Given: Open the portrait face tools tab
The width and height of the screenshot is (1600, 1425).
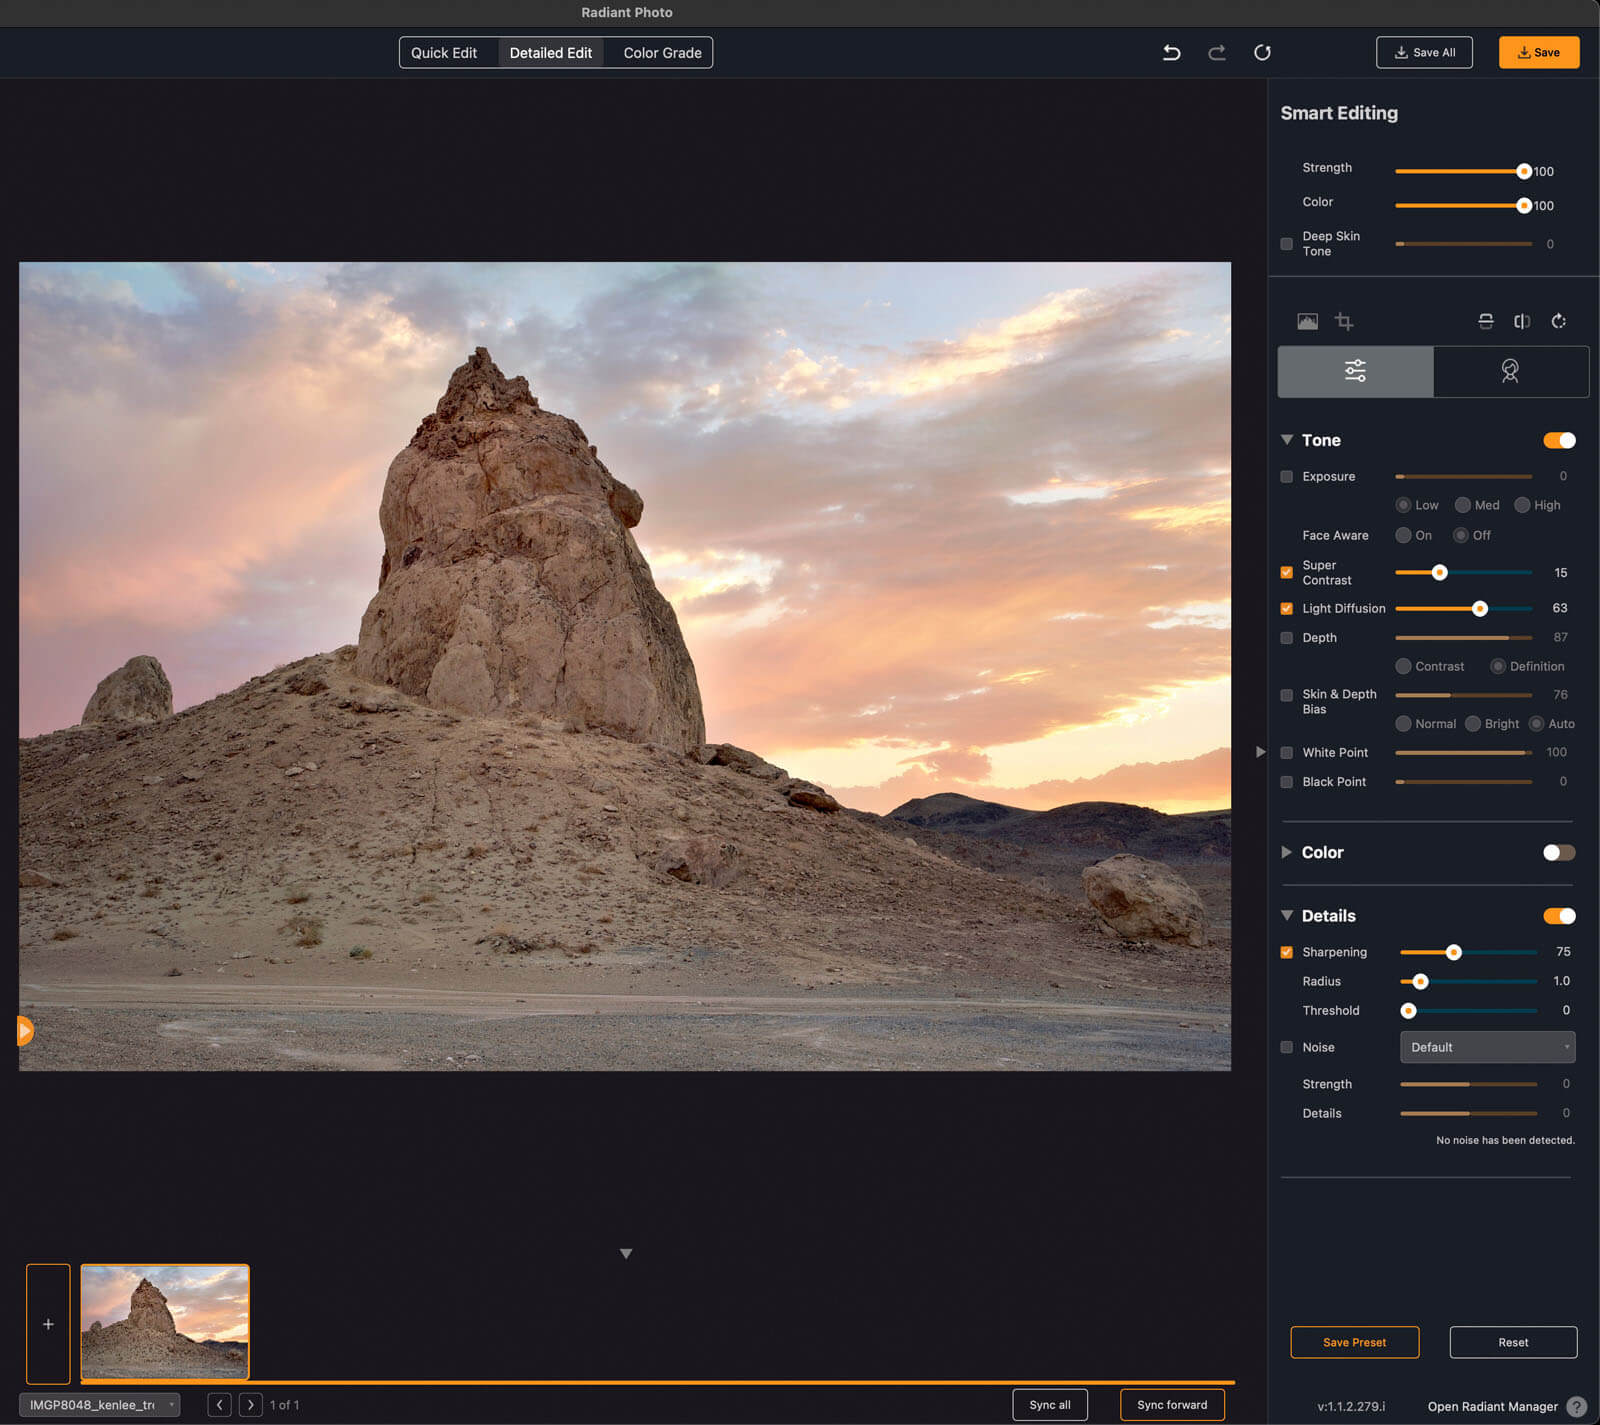Looking at the screenshot, I should [x=1510, y=371].
